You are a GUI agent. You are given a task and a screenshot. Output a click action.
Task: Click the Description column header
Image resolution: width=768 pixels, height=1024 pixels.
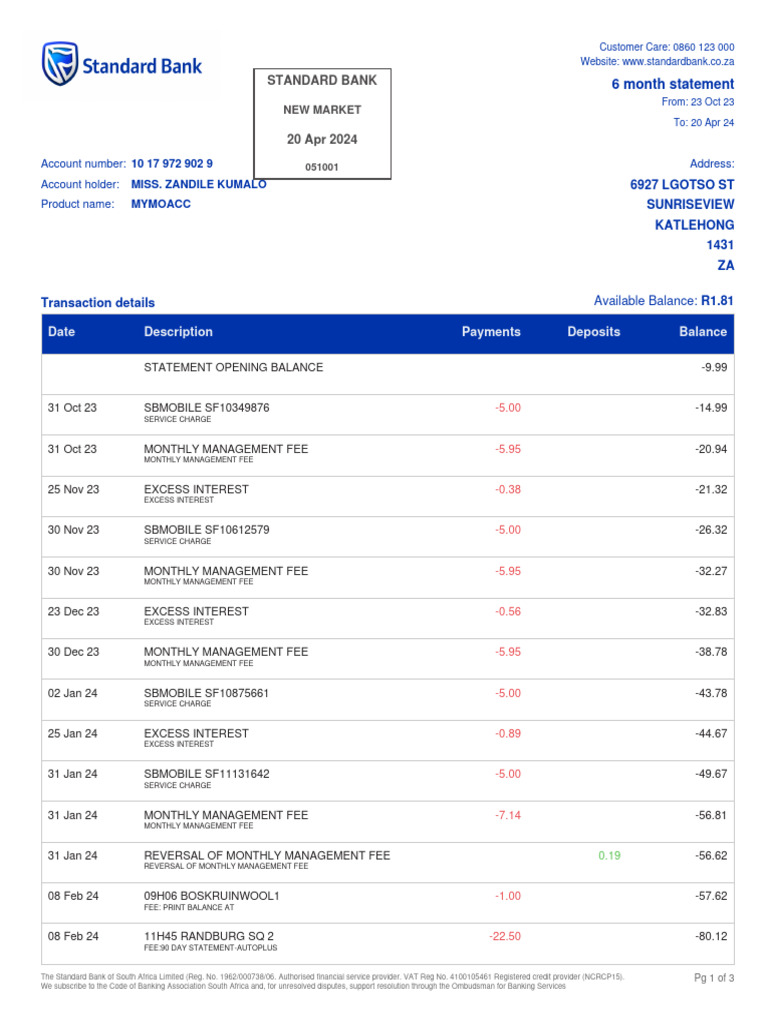(178, 332)
